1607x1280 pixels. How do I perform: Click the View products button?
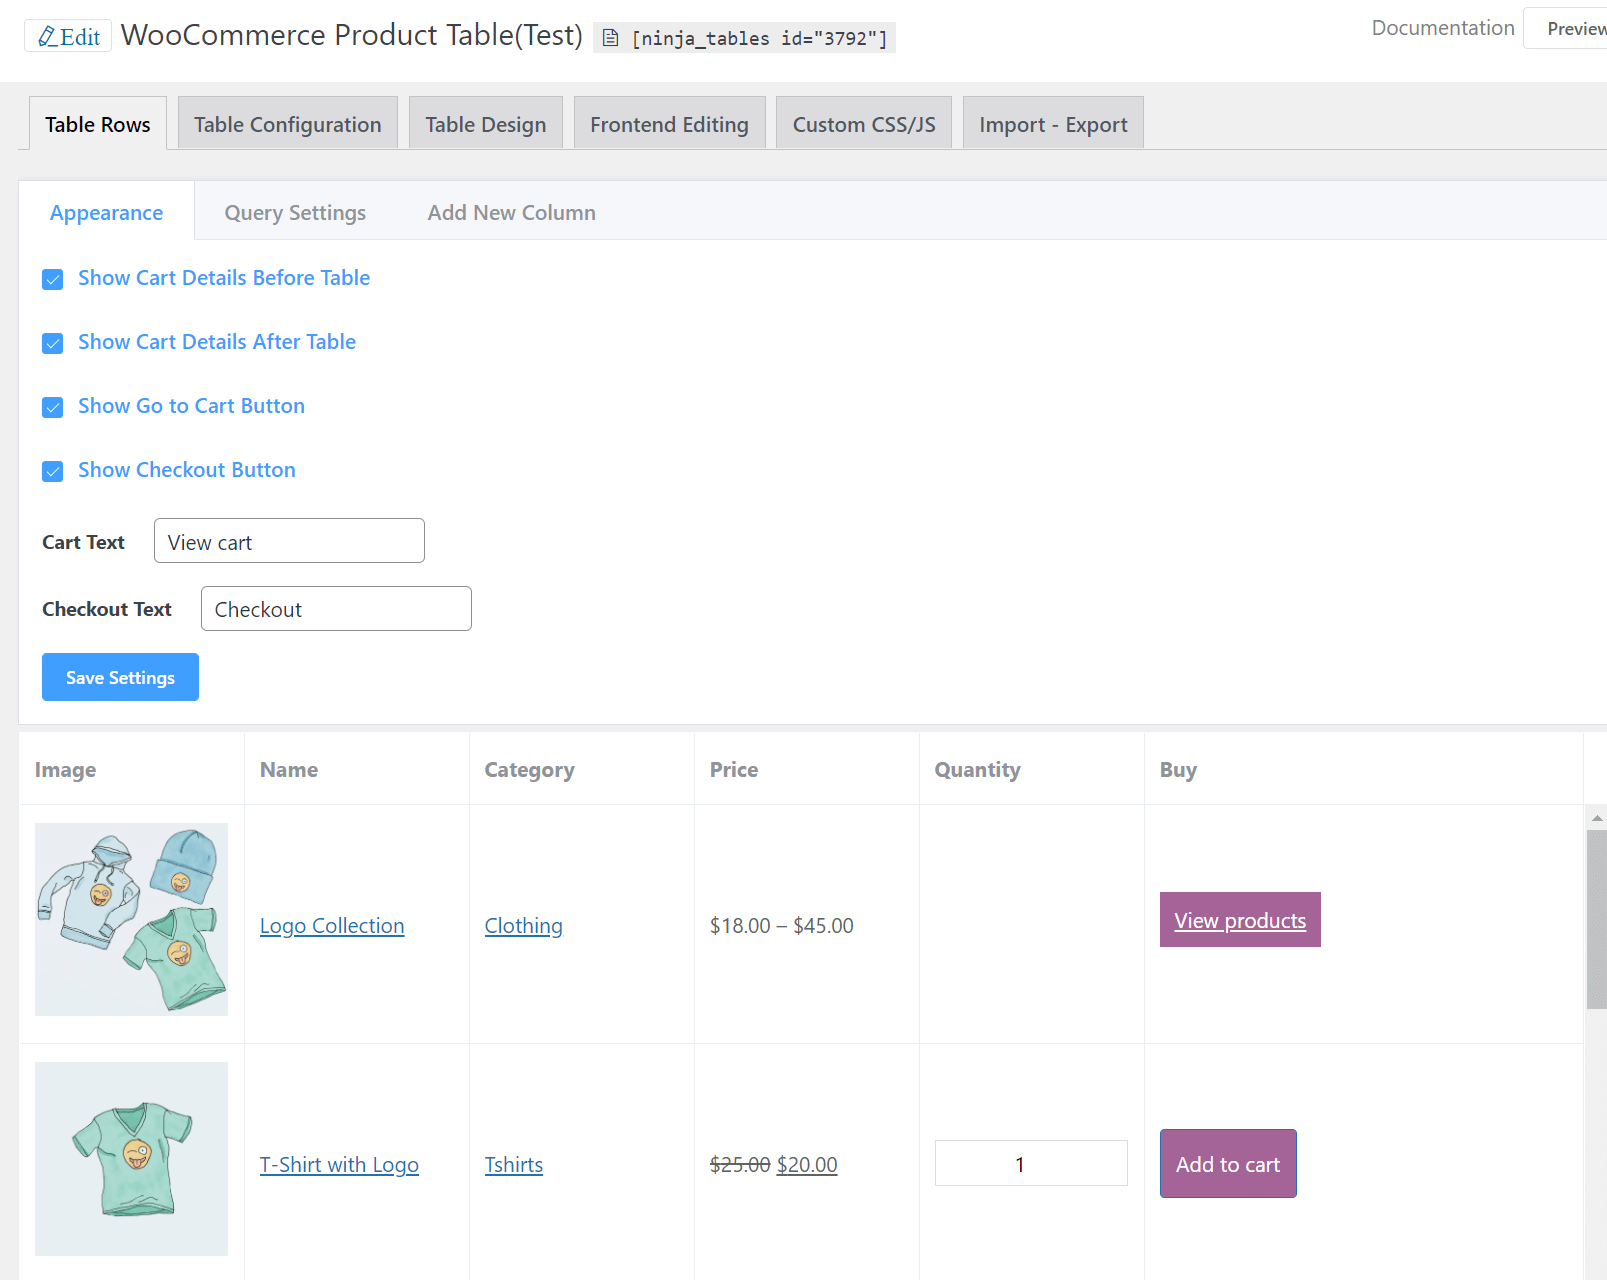(1239, 920)
